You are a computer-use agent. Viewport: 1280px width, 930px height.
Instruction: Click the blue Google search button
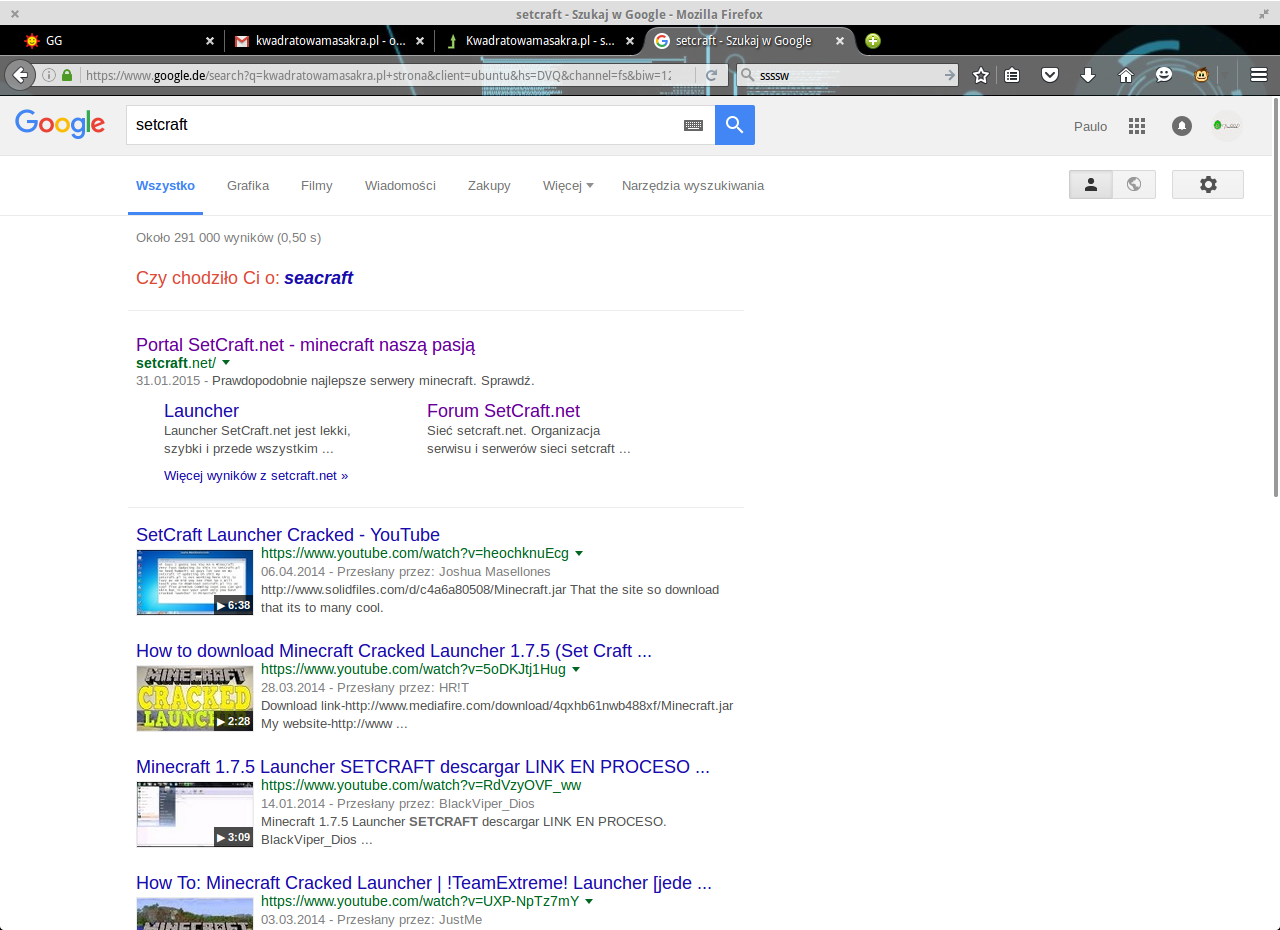pos(734,125)
